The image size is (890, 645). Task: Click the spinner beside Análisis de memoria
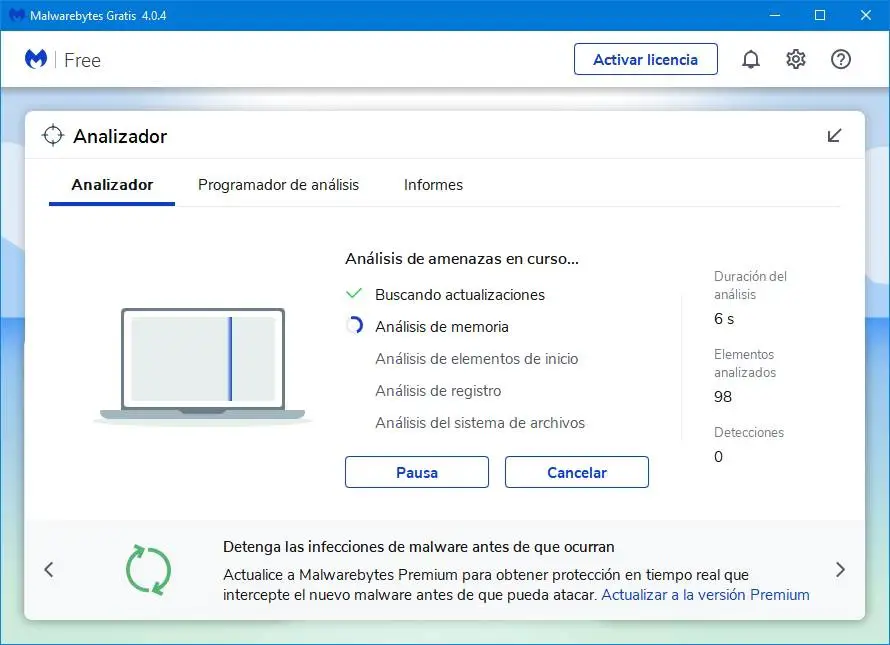tap(354, 325)
